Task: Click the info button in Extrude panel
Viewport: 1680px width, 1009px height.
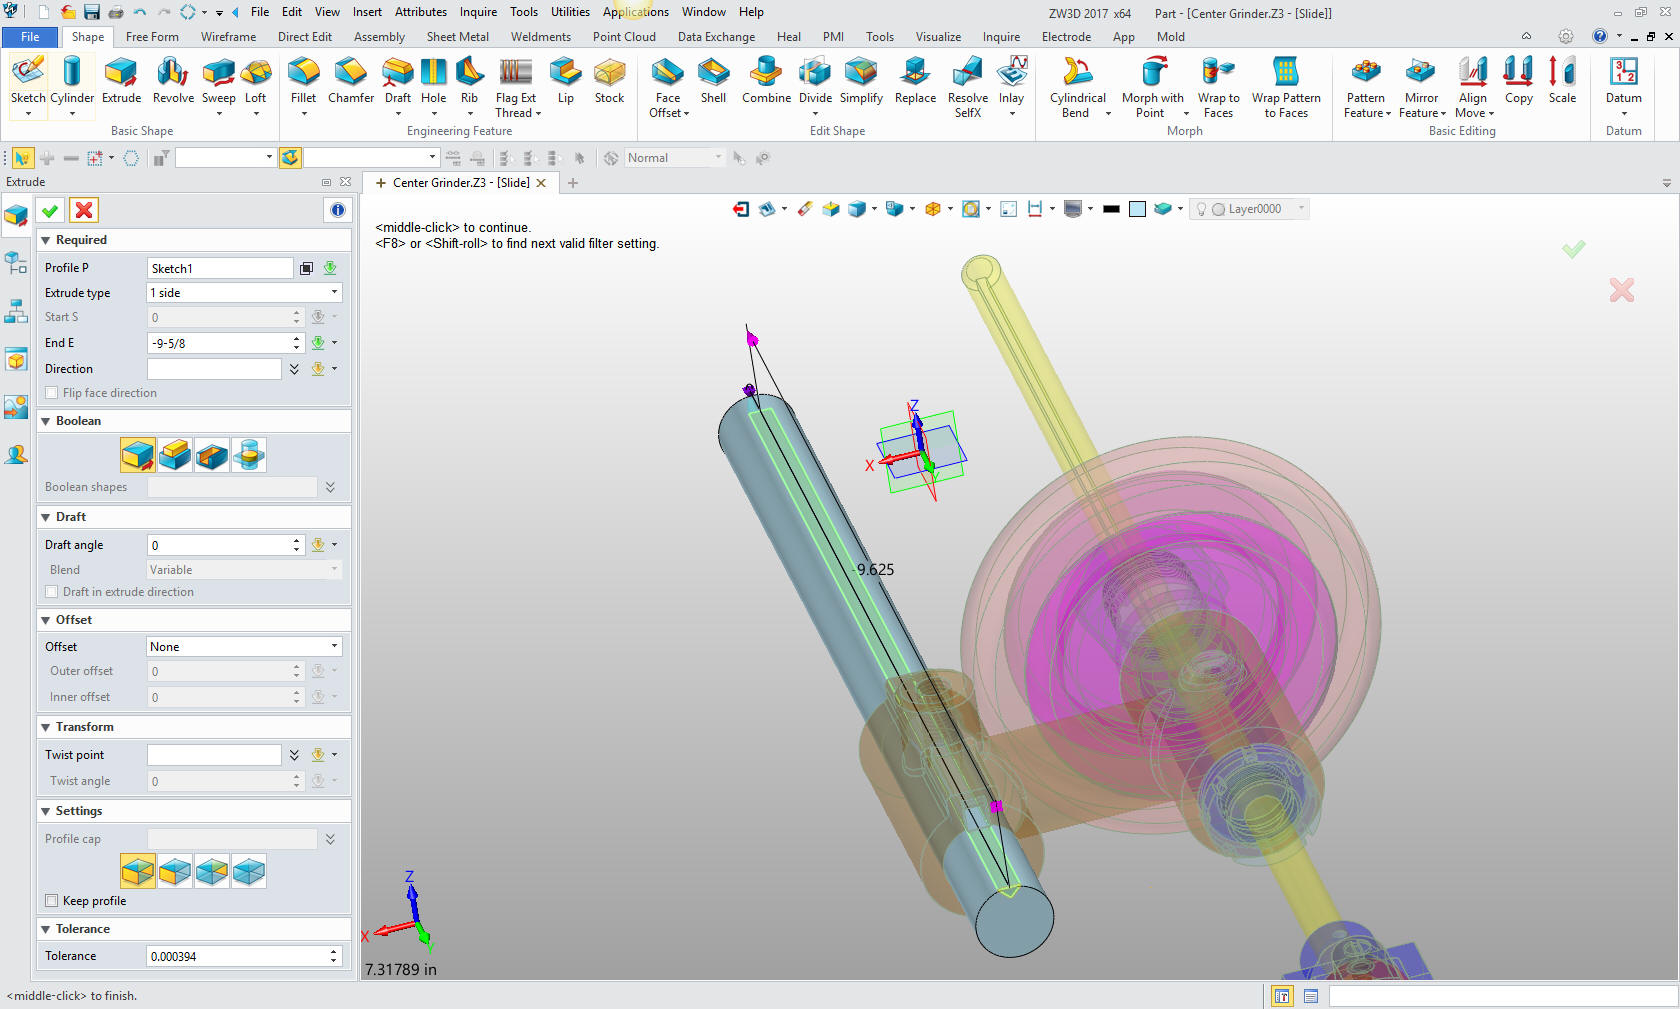Action: click(x=337, y=210)
